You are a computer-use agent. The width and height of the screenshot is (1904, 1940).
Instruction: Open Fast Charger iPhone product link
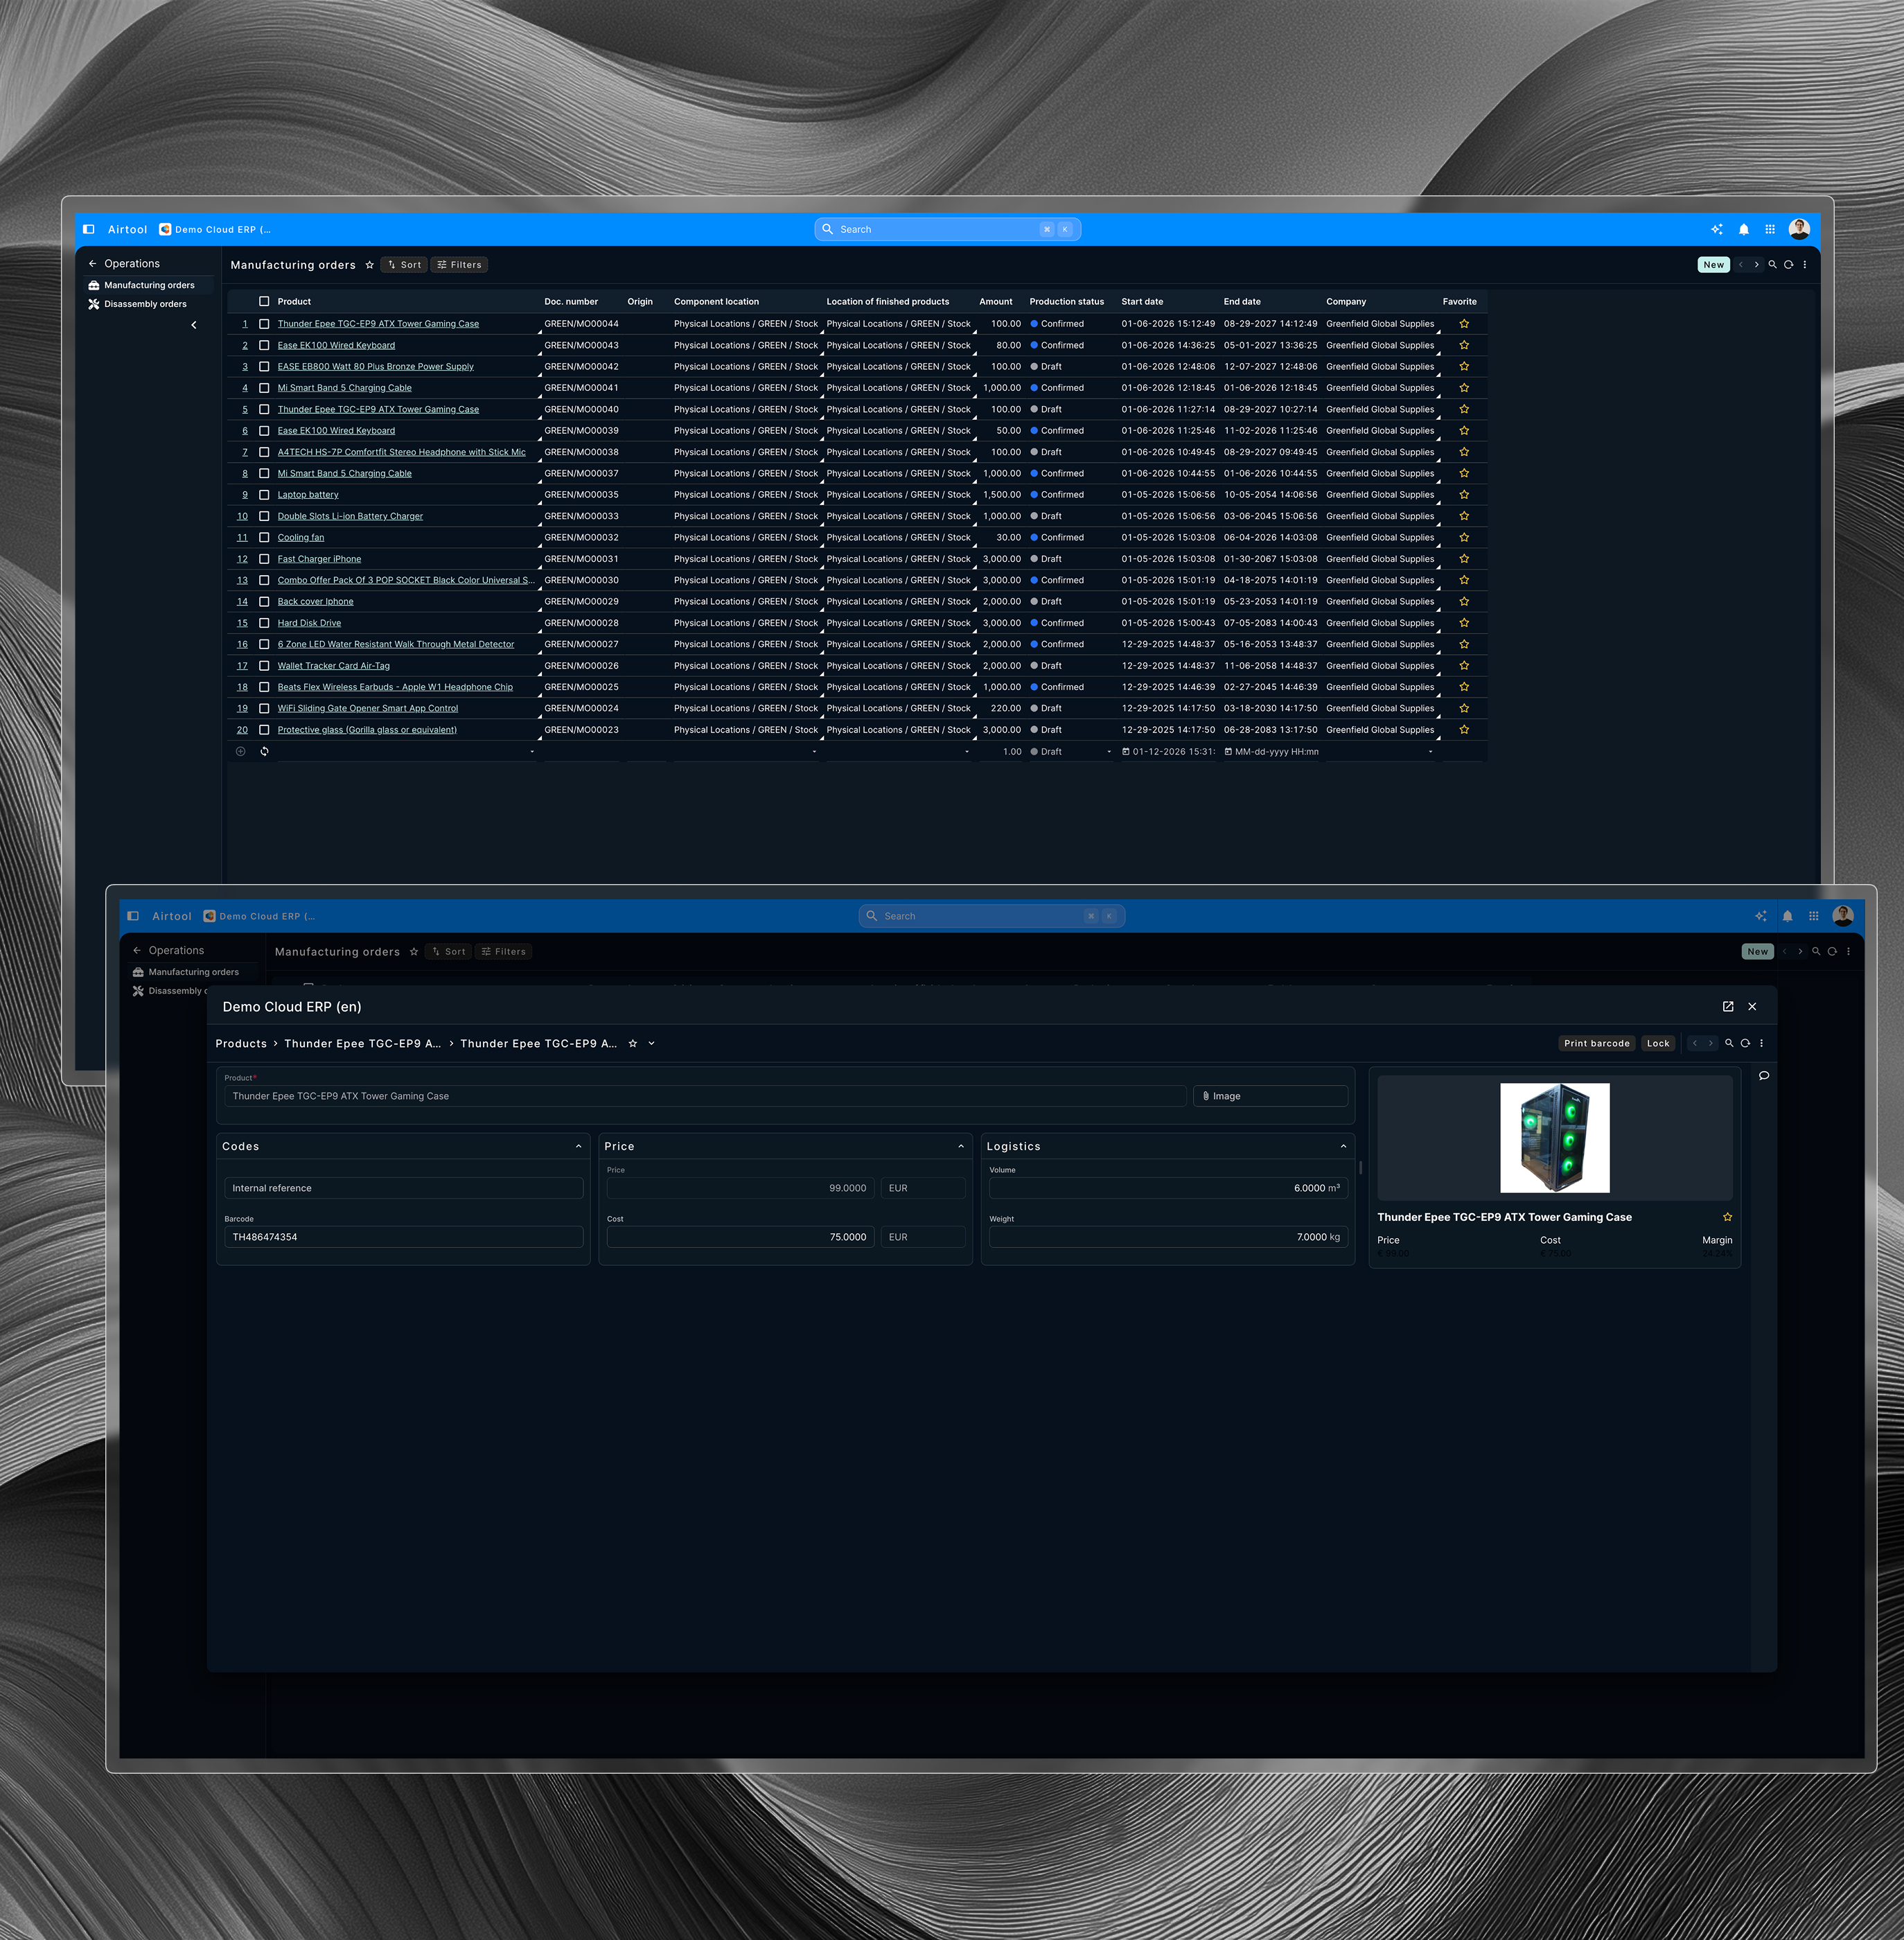[x=319, y=559]
